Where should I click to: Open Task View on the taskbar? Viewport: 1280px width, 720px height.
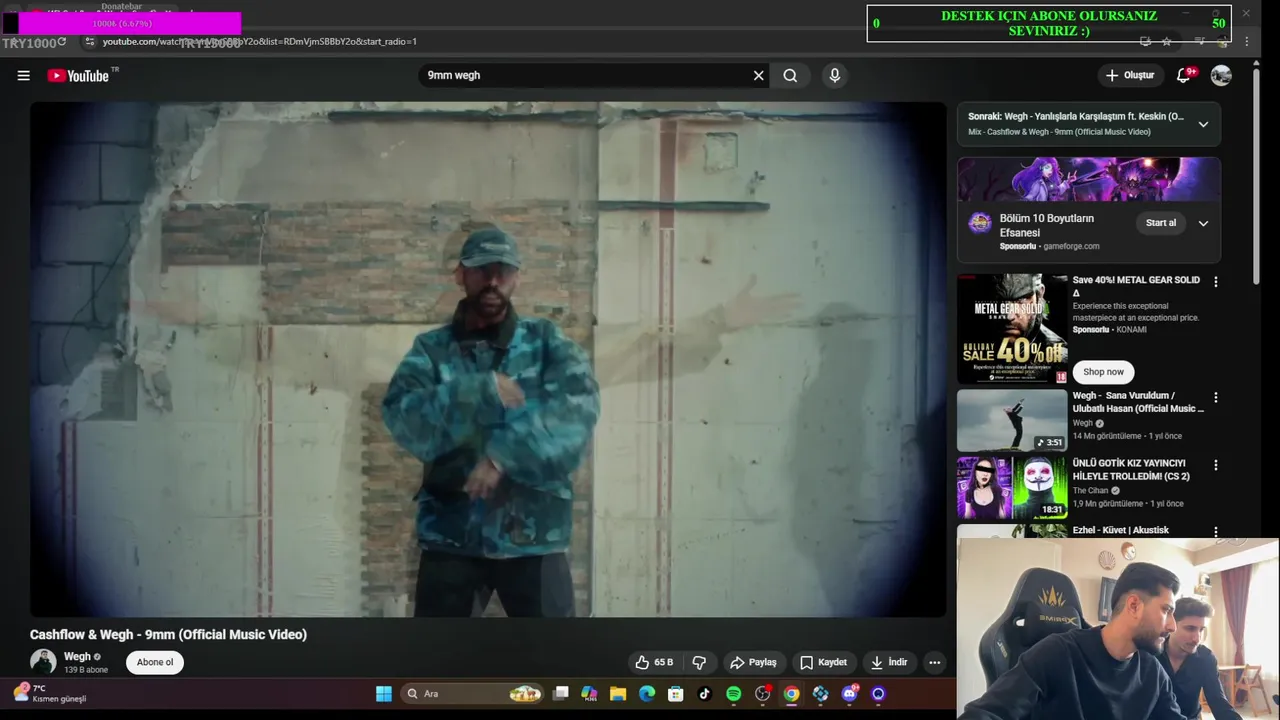coord(561,694)
